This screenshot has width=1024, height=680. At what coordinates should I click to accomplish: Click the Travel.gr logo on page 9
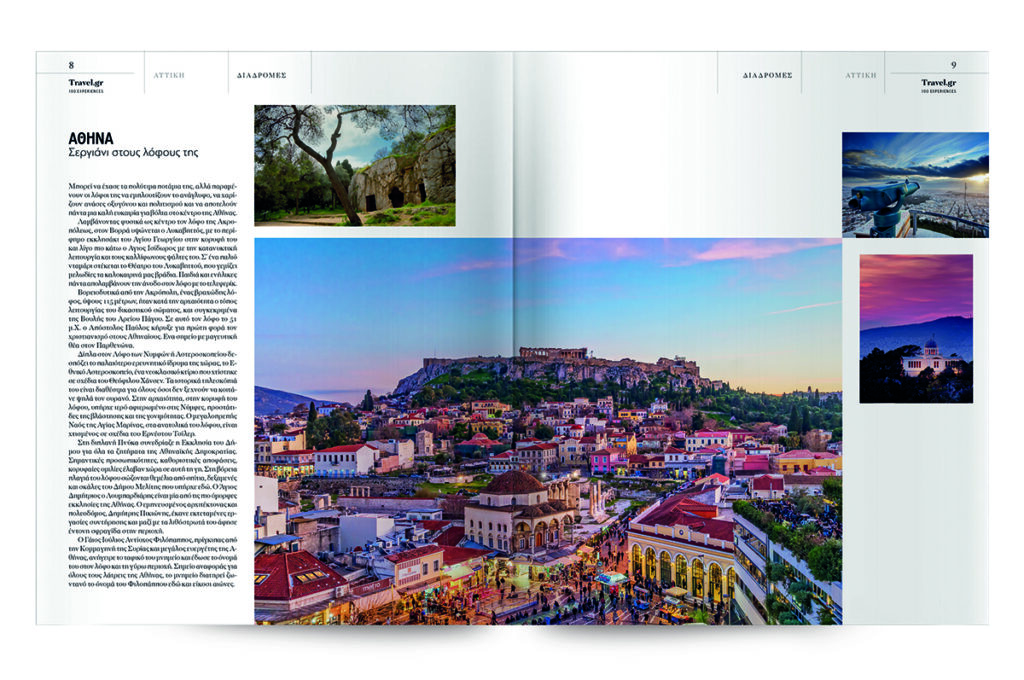pyautogui.click(x=938, y=83)
